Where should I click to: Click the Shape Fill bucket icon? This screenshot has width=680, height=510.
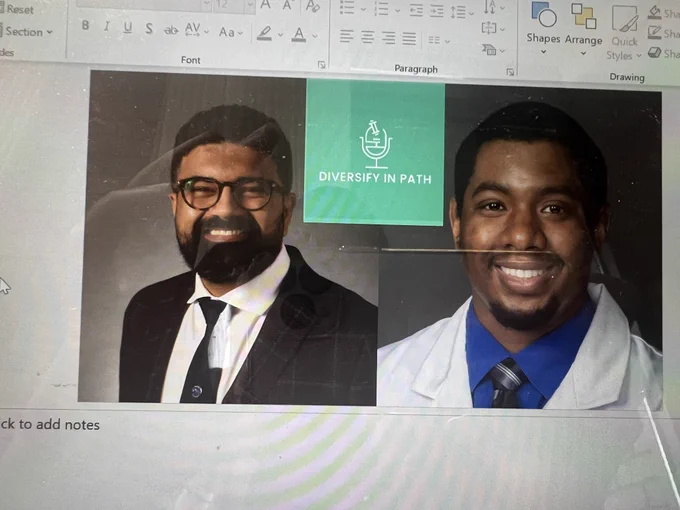[655, 13]
